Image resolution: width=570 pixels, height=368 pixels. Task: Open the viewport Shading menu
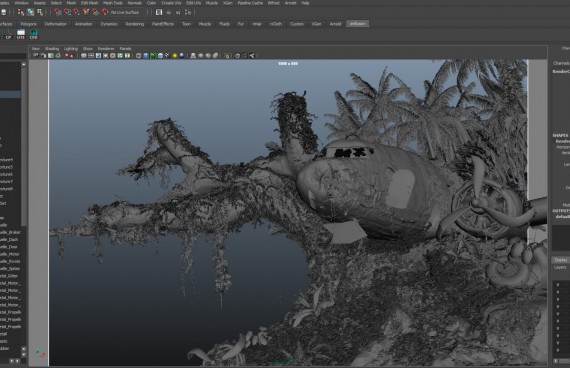pyautogui.click(x=52, y=49)
